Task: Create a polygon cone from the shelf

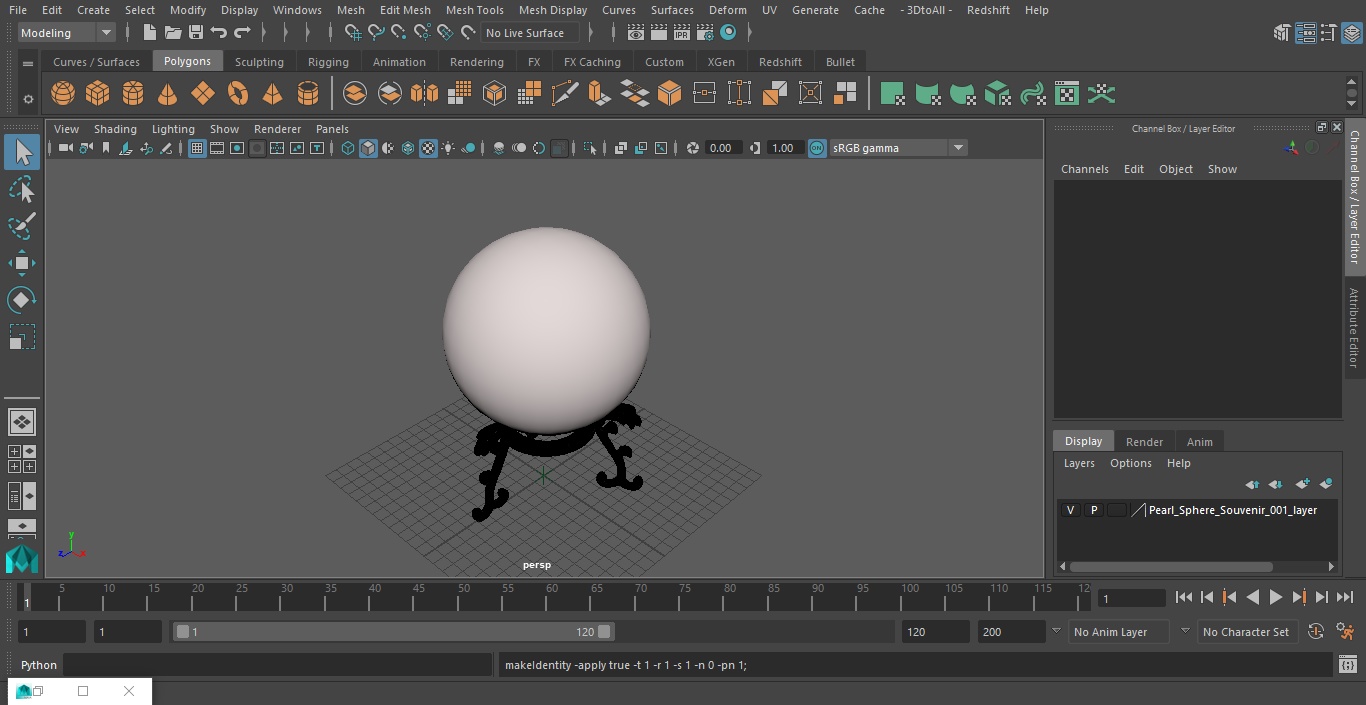Action: click(x=168, y=94)
